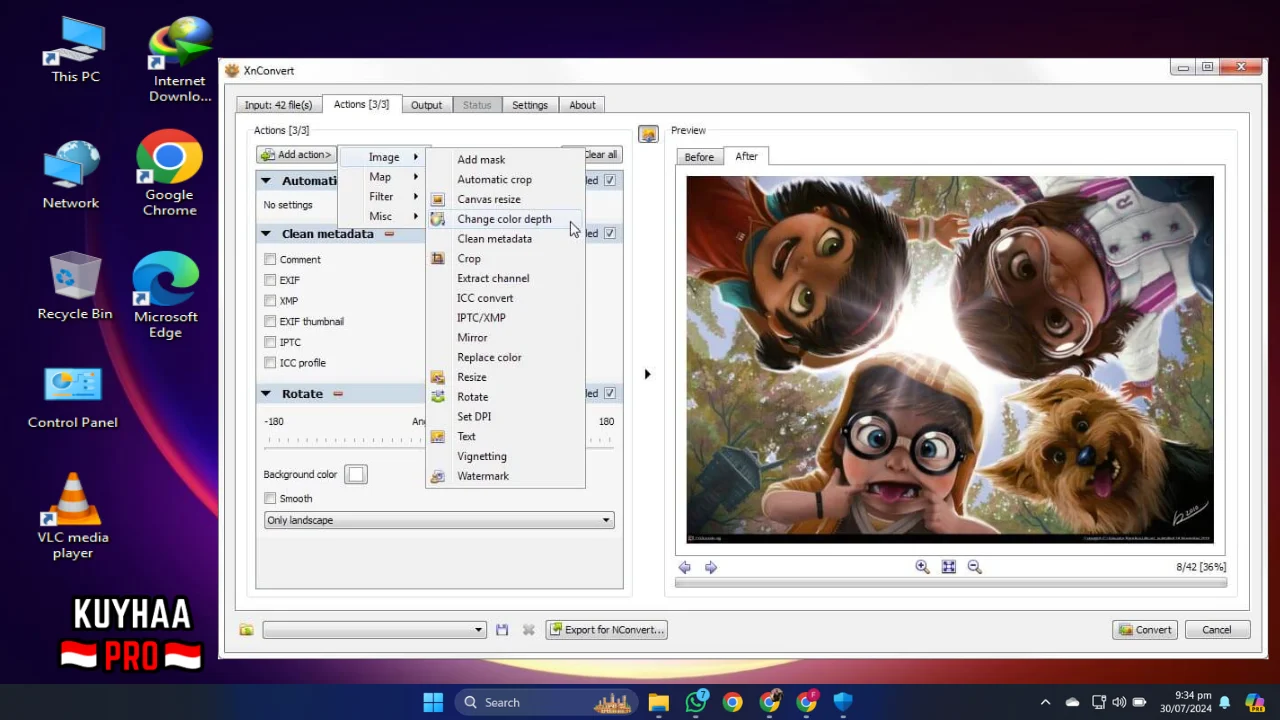
Task: Click the preview toggle icon beside Preview
Action: [648, 134]
